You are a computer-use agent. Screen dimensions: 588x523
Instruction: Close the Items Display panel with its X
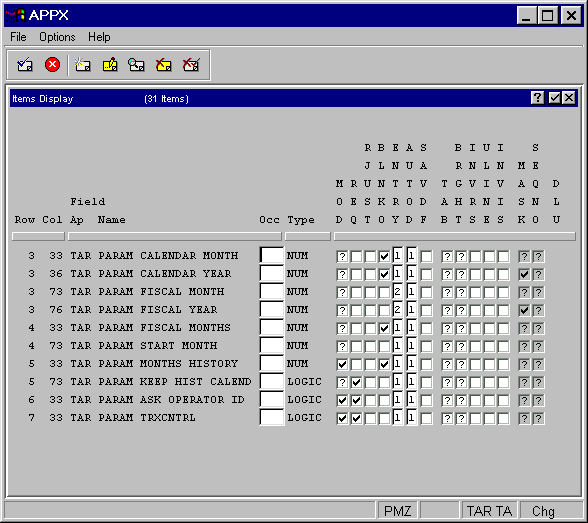click(x=569, y=98)
